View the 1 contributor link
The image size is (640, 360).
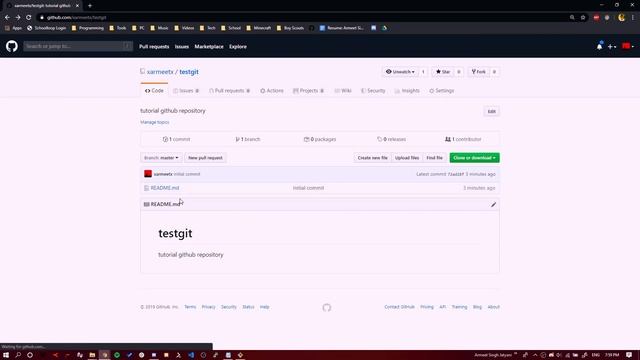point(463,139)
